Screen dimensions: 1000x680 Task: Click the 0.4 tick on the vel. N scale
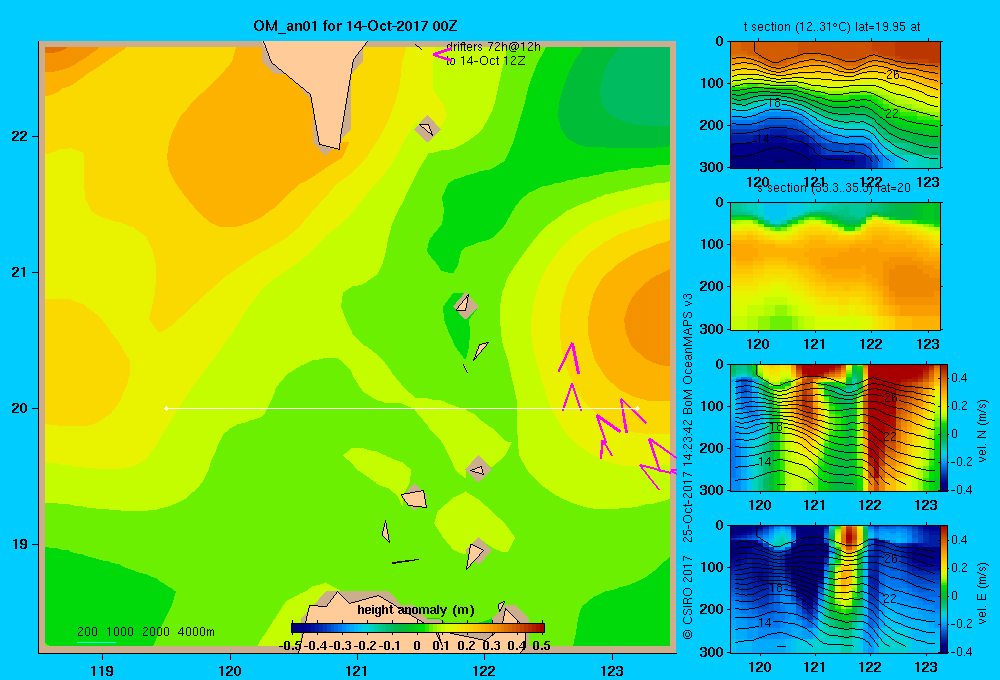pyautogui.click(x=960, y=378)
